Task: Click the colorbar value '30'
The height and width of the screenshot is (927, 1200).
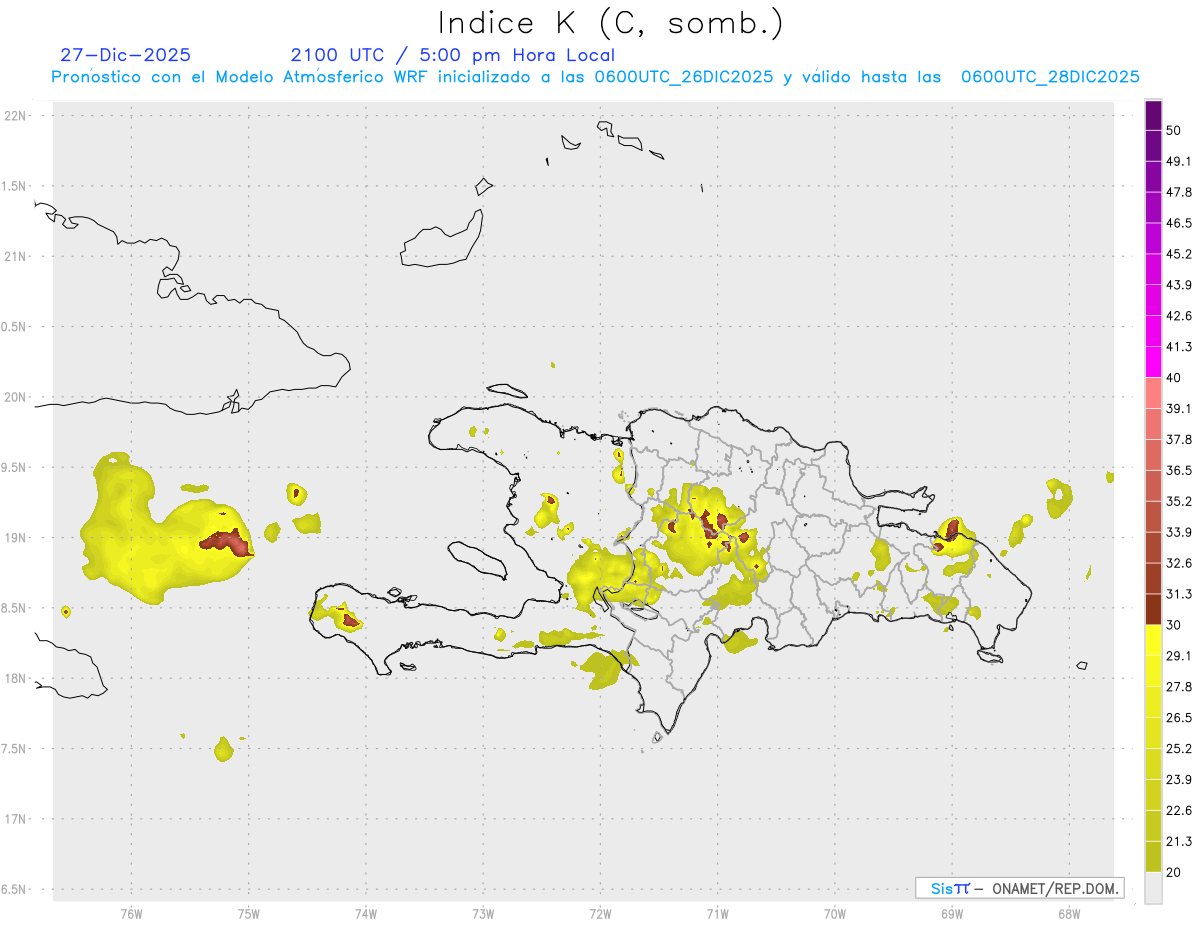Action: 1174,625
